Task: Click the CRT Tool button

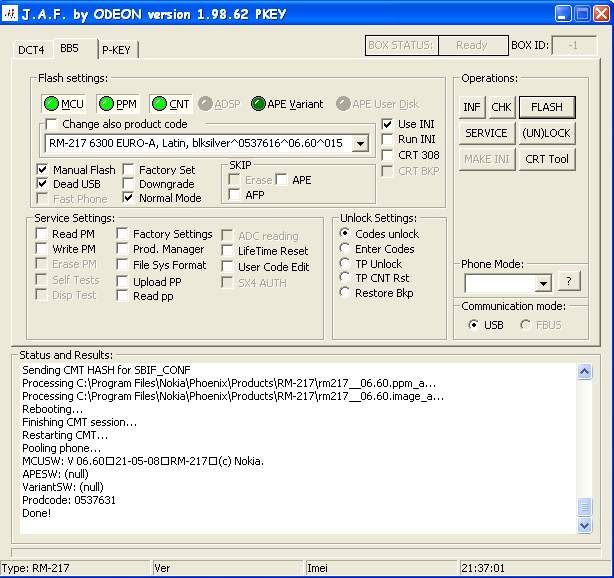Action: tap(547, 159)
